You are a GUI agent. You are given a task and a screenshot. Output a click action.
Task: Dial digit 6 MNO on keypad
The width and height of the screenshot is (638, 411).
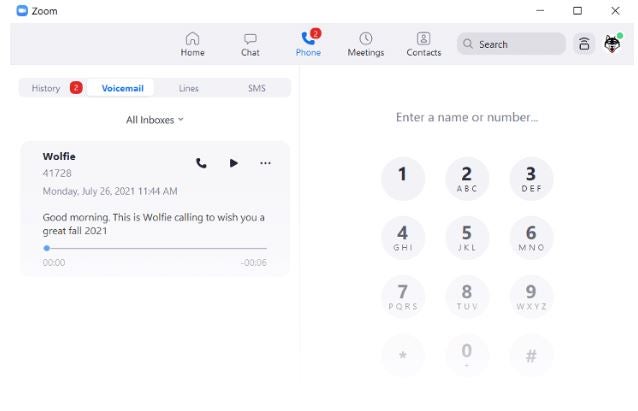(x=531, y=238)
